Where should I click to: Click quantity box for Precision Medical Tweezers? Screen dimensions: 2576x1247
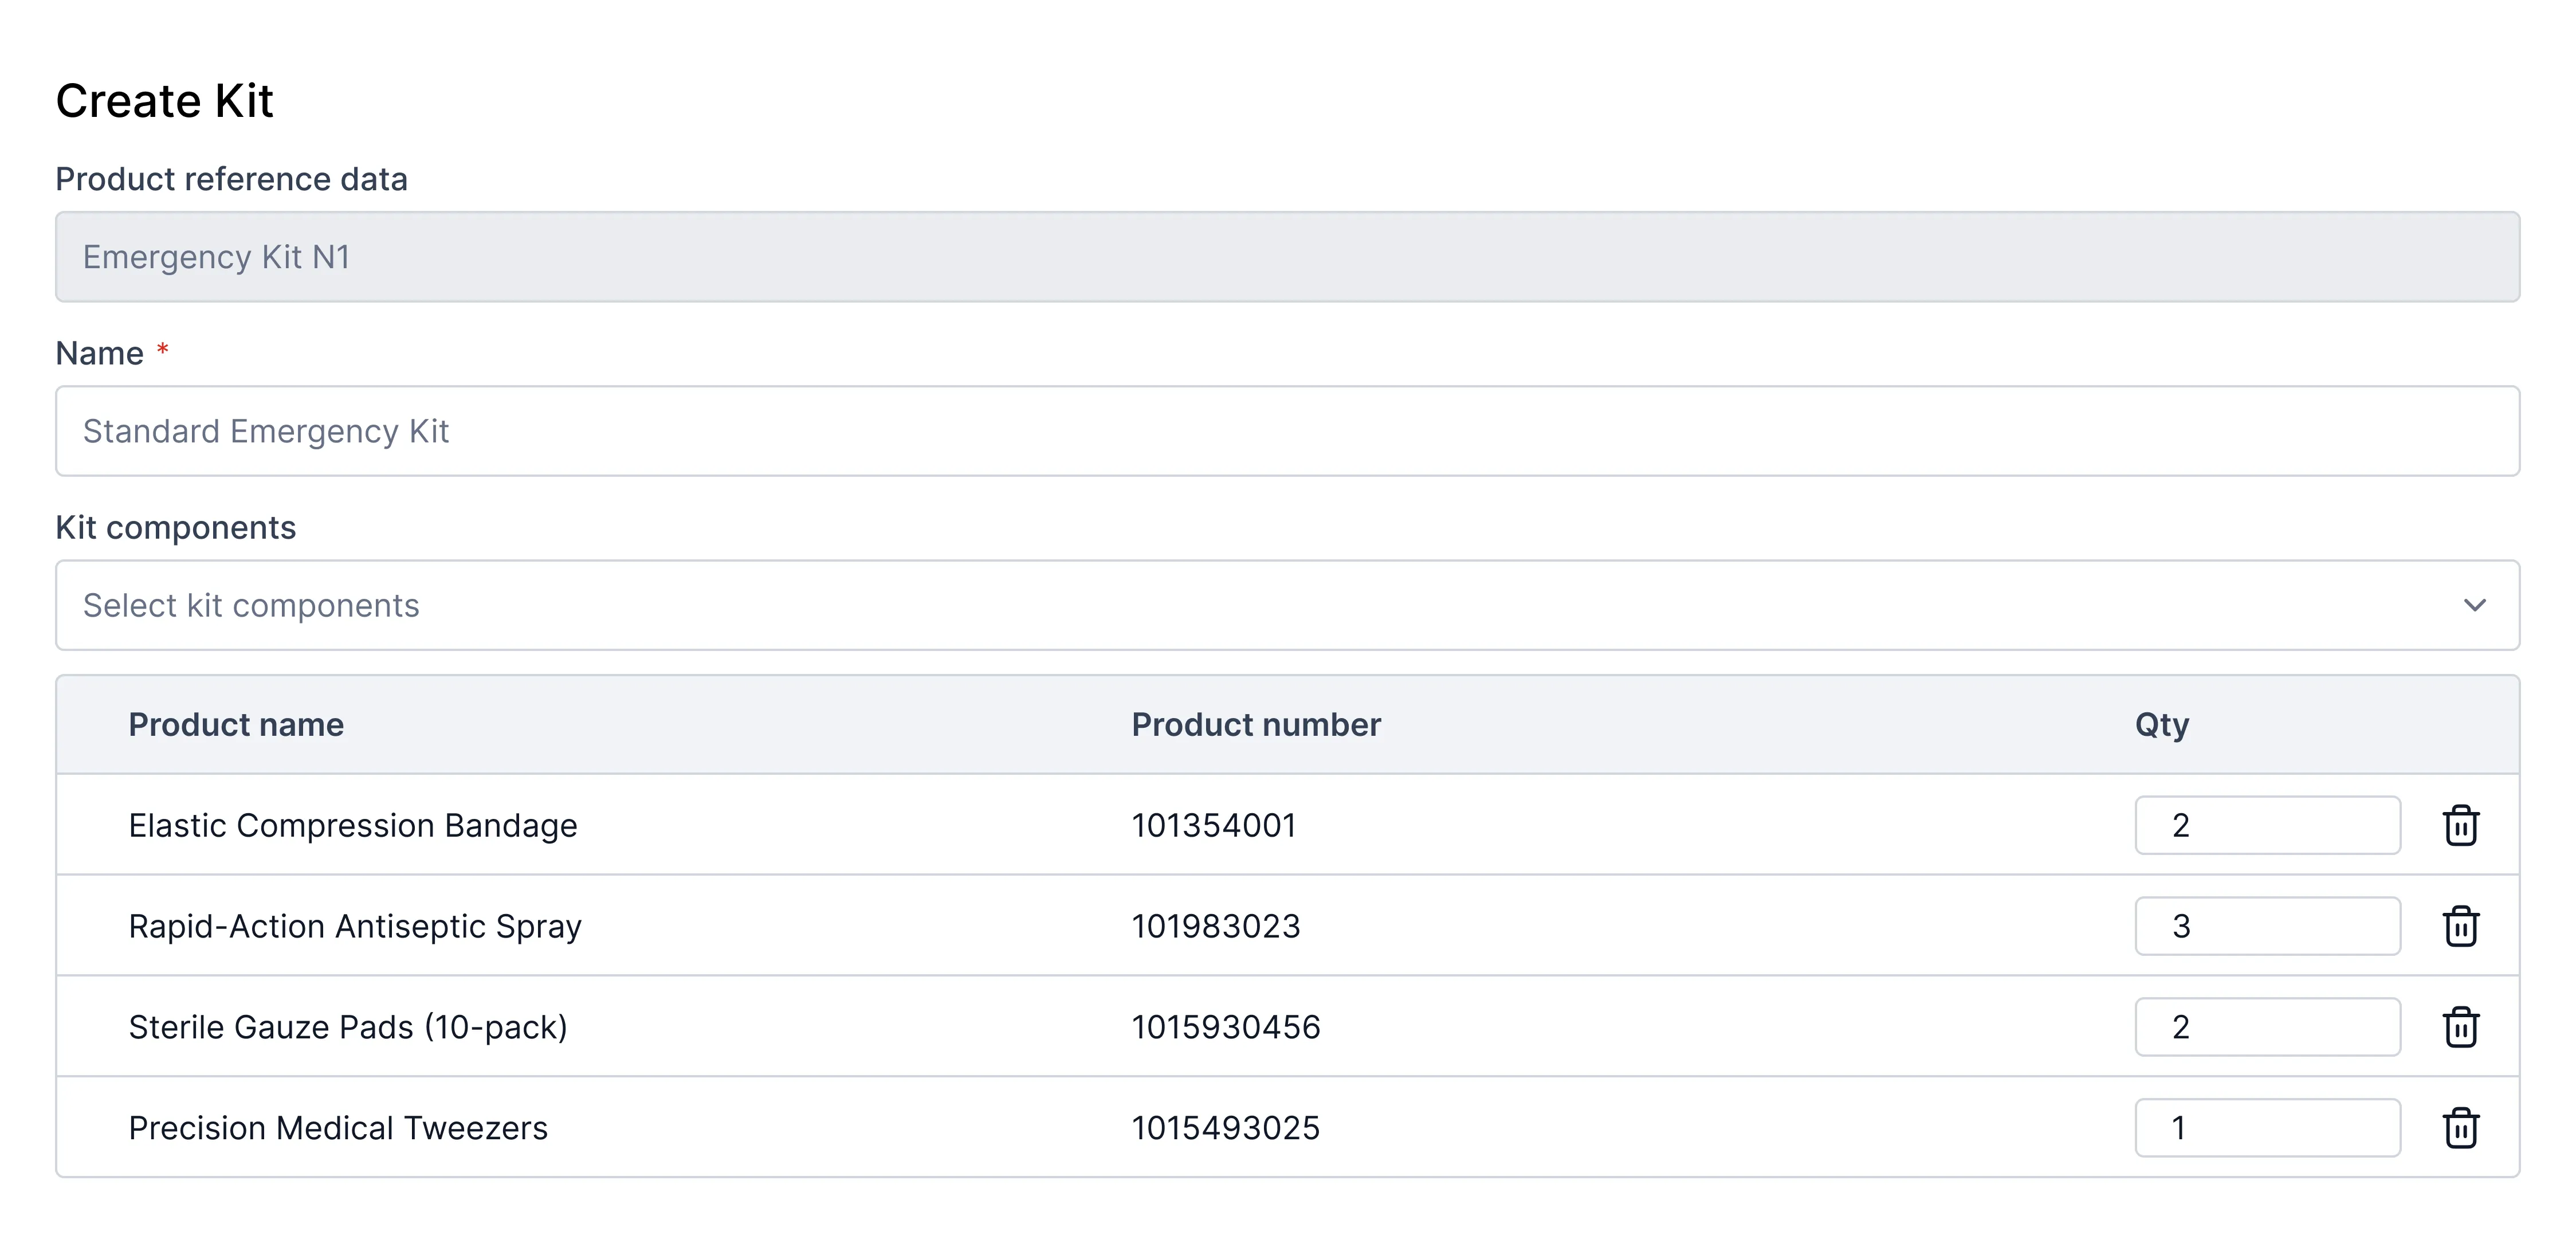[2266, 1128]
